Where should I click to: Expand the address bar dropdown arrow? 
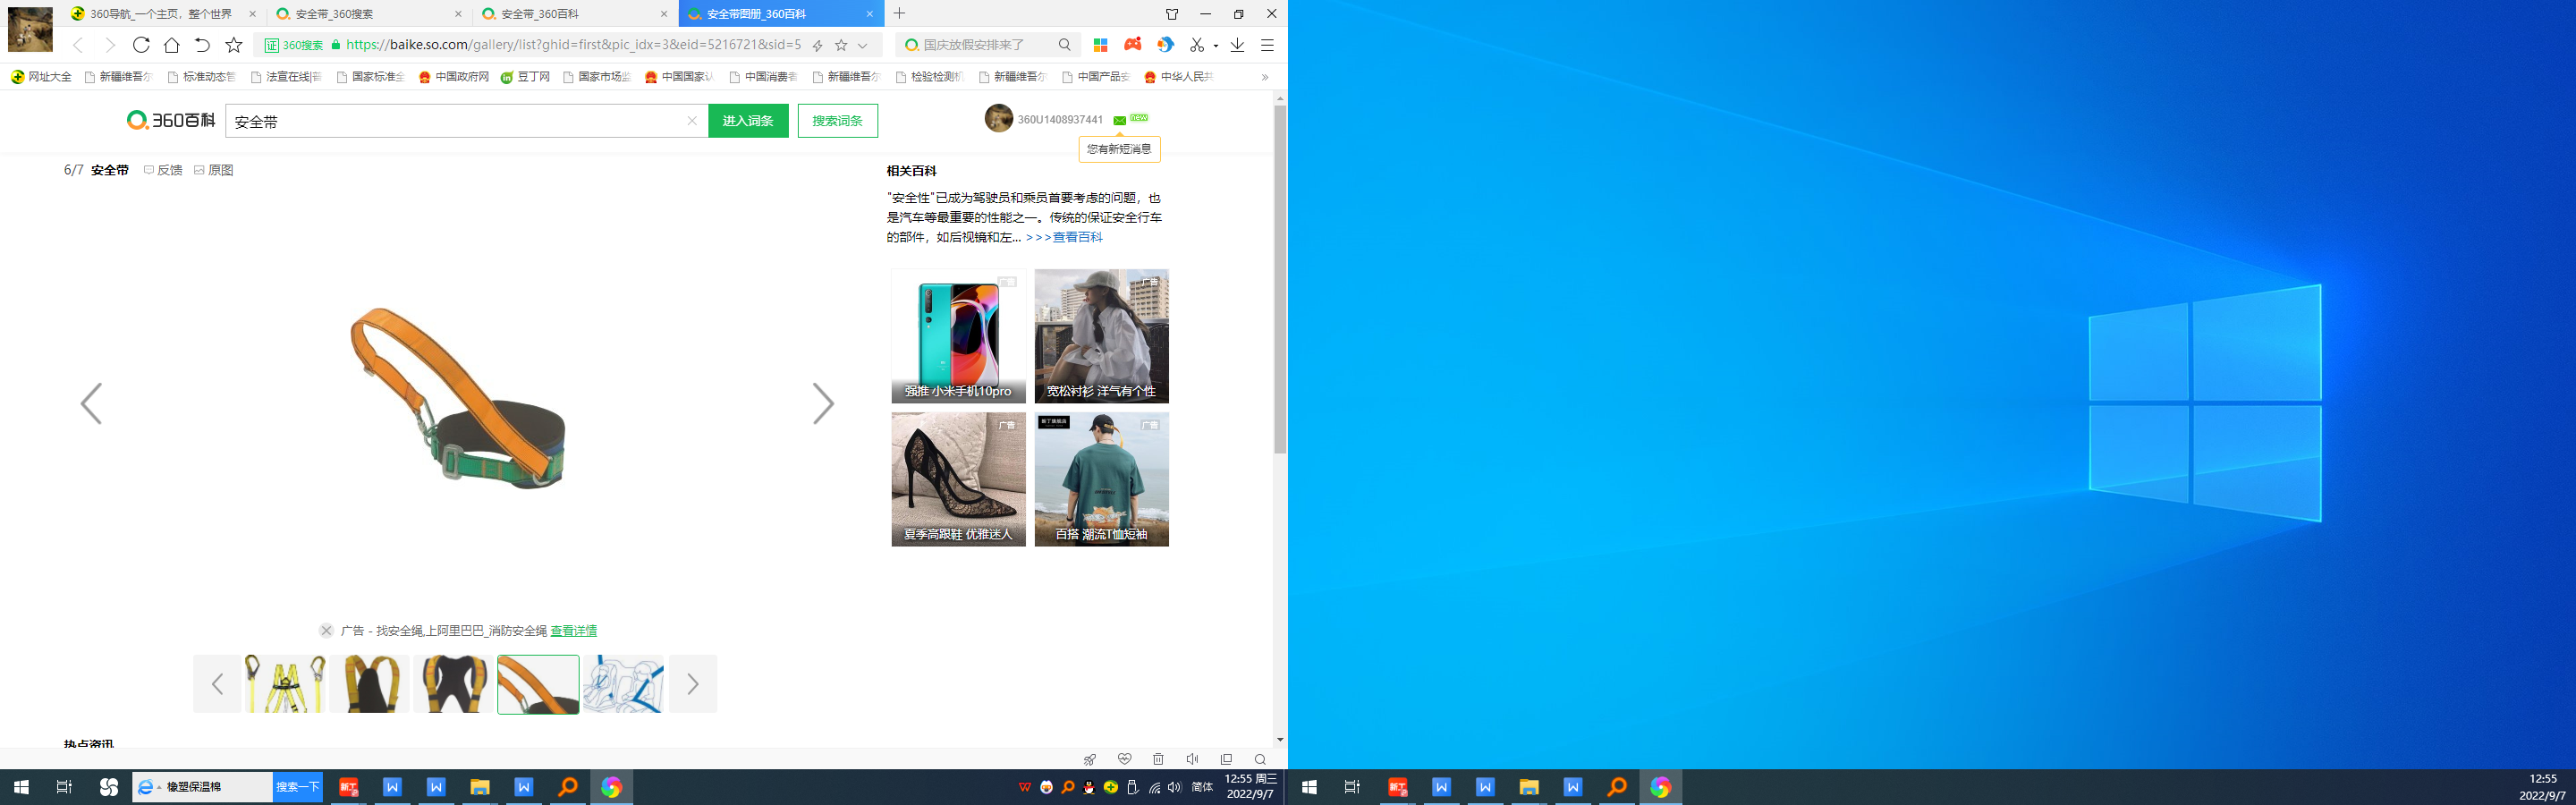click(862, 45)
